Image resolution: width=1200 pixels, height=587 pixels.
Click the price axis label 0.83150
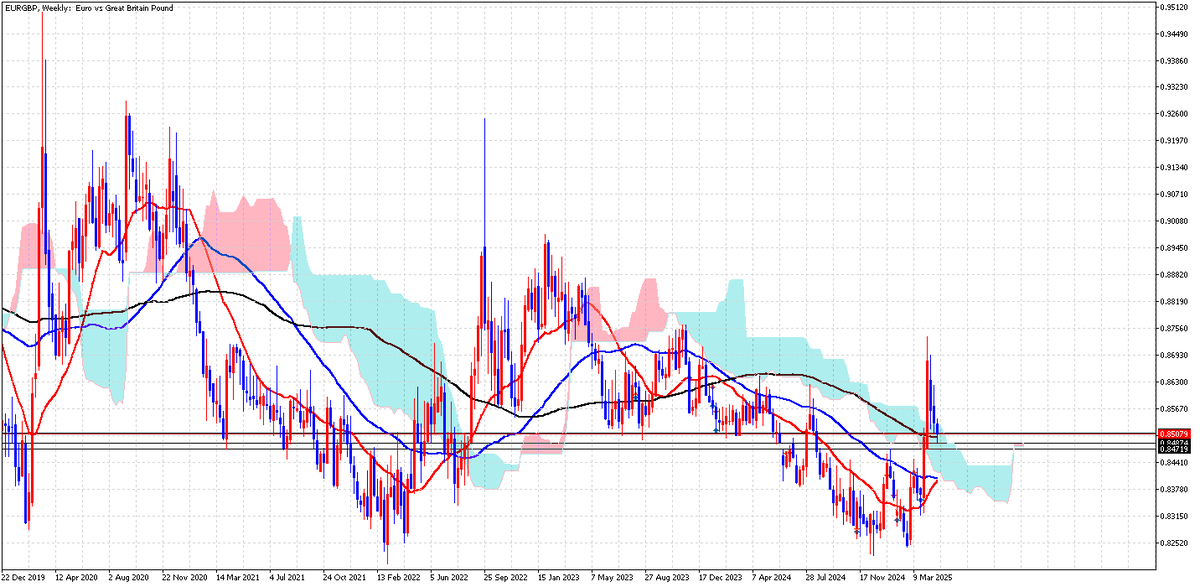[1175, 516]
